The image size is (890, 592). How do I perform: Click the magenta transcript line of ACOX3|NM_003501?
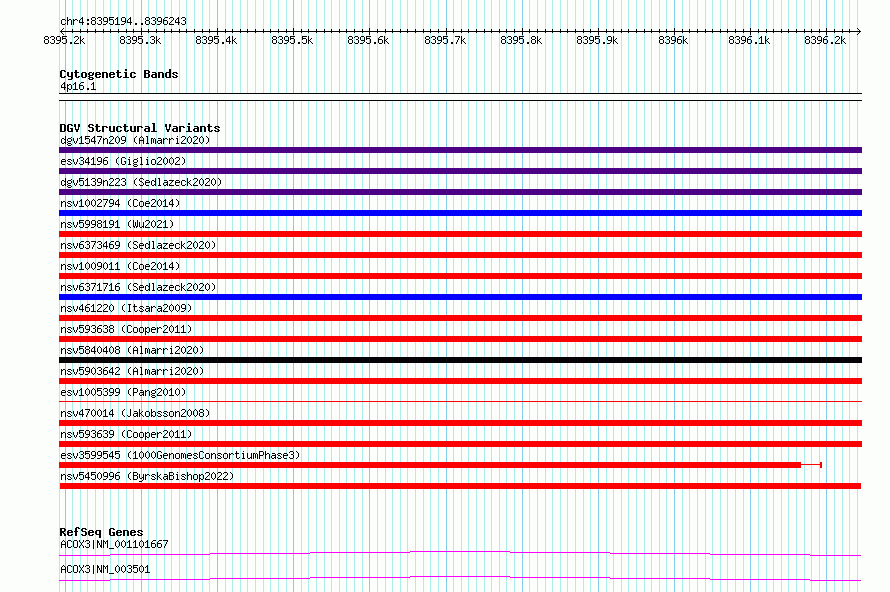coord(460,578)
